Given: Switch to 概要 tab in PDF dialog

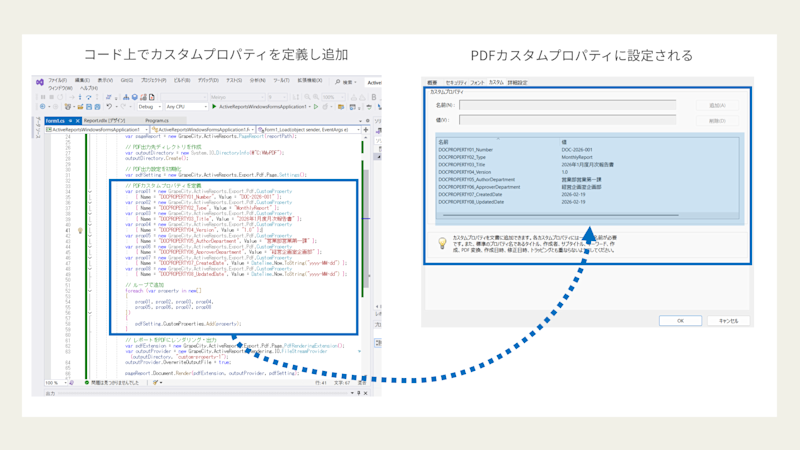Looking at the screenshot, I should click(432, 82).
